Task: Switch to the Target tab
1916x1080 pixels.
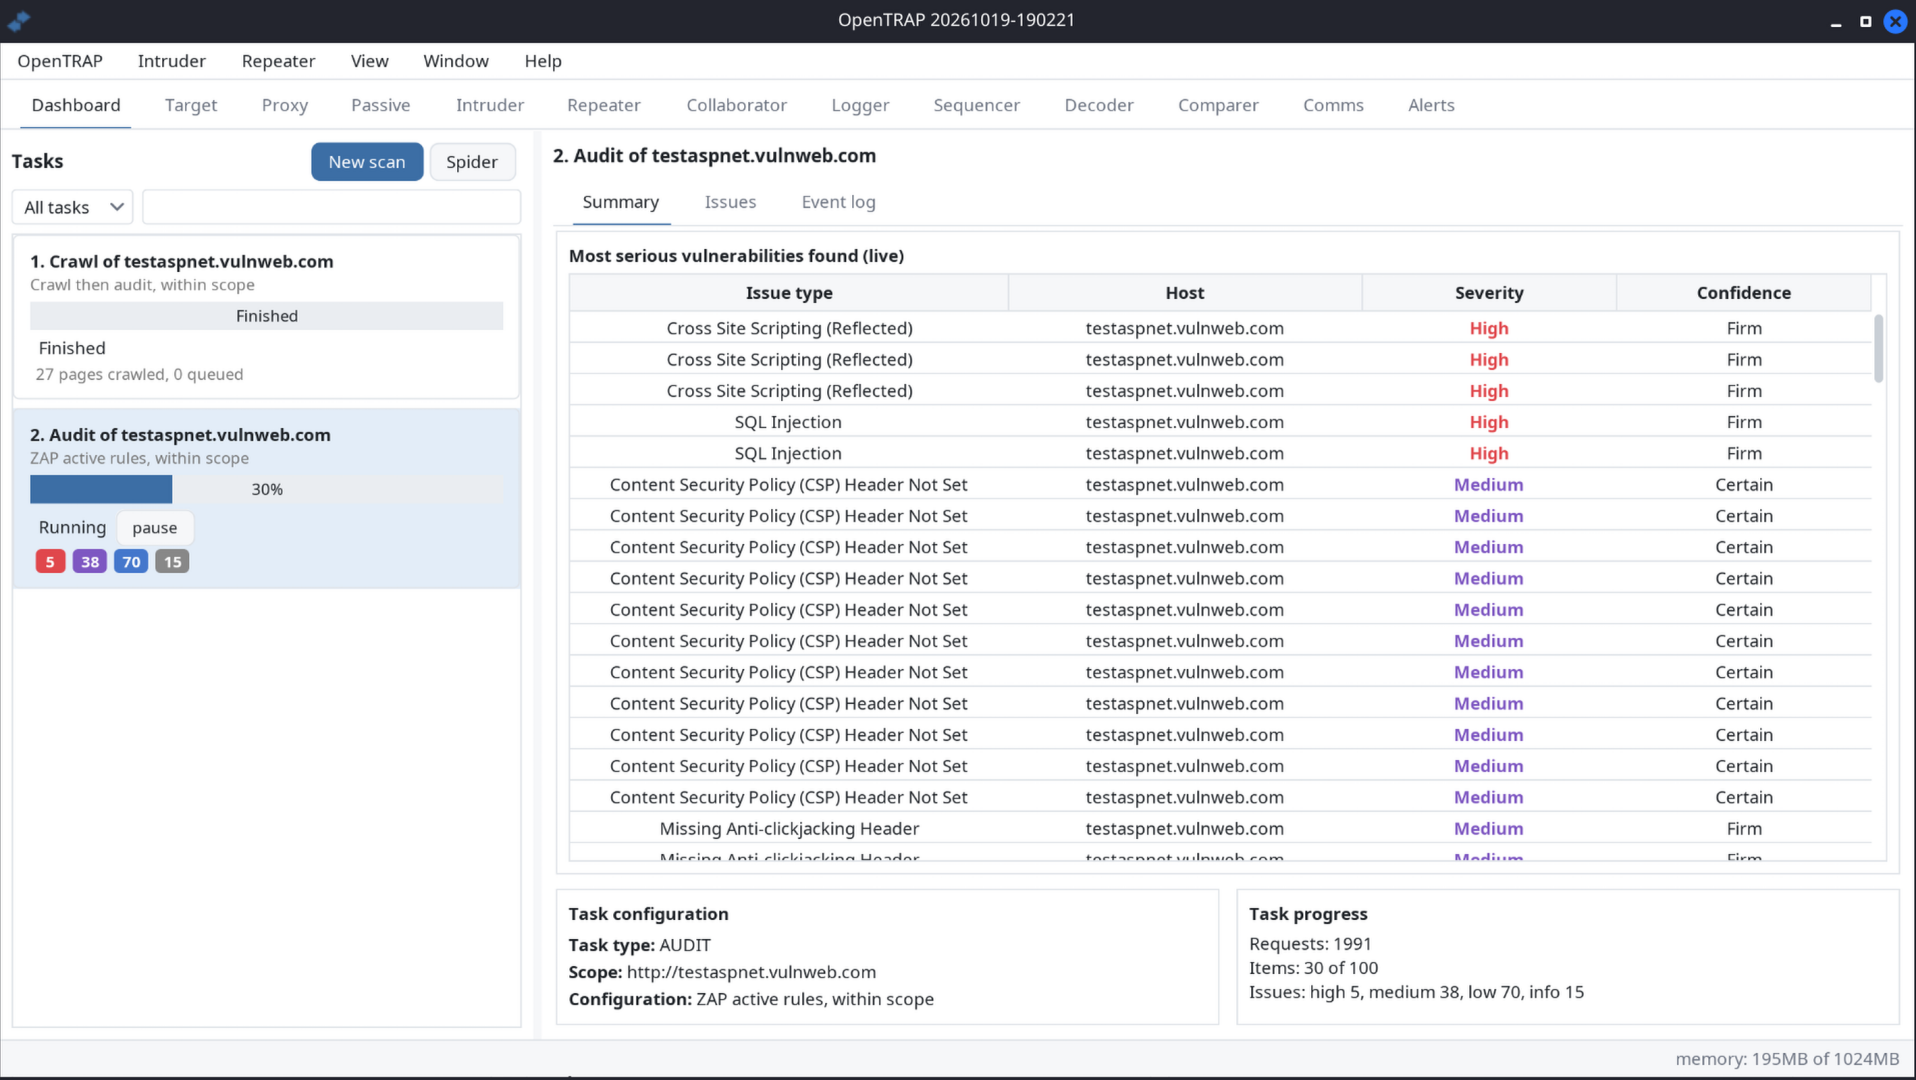Action: [191, 105]
